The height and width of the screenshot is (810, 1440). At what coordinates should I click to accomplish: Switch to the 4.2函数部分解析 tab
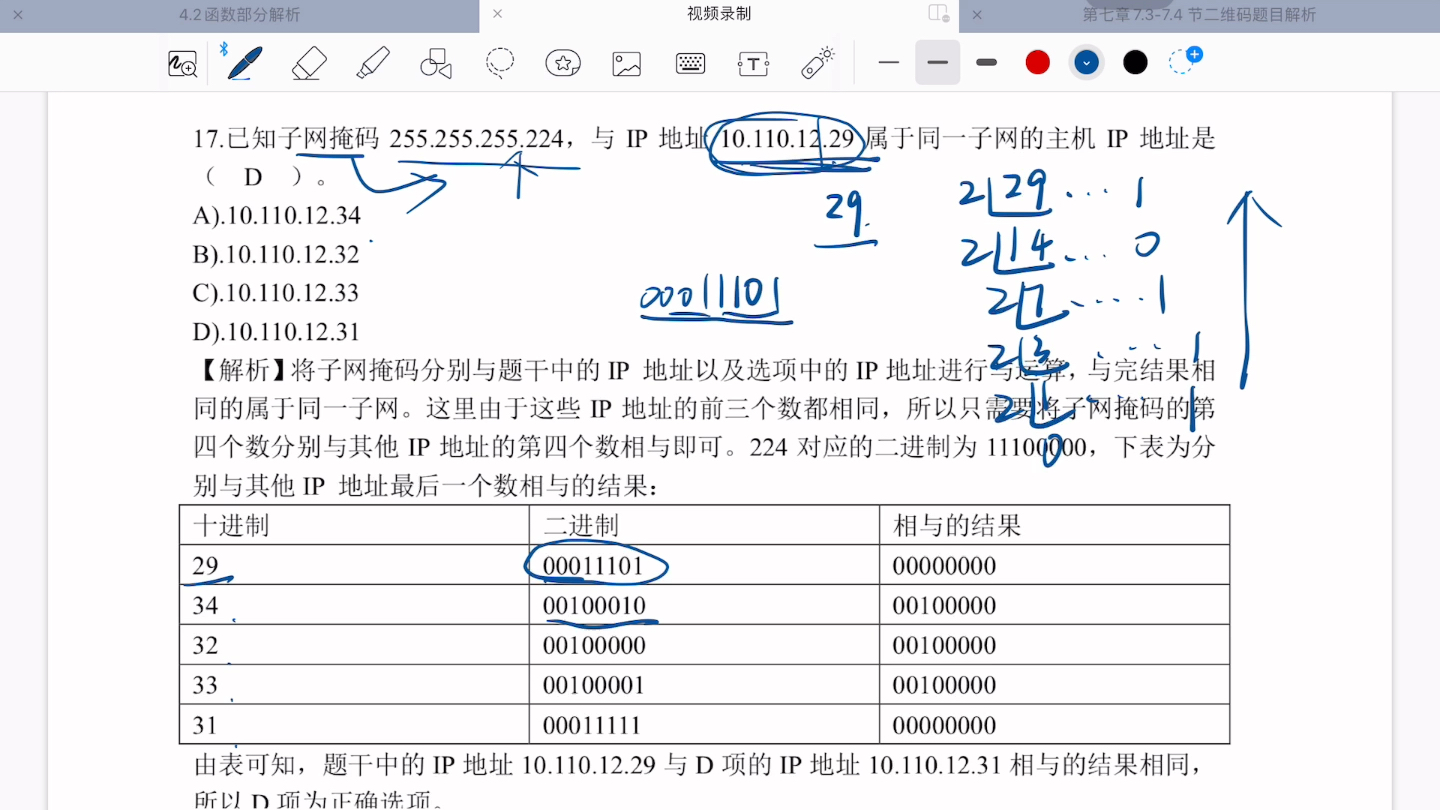pos(239,15)
